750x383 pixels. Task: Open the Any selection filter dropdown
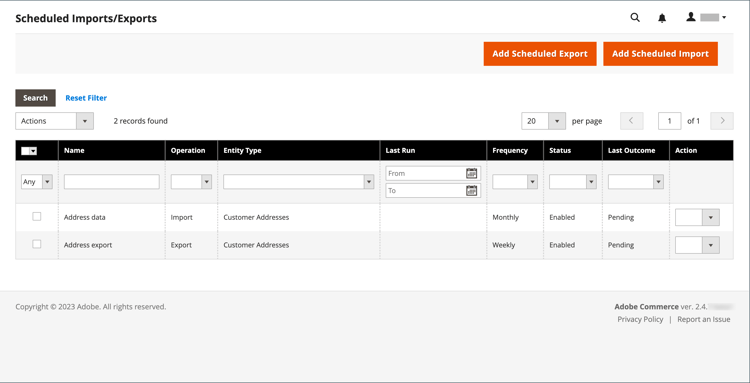click(37, 182)
